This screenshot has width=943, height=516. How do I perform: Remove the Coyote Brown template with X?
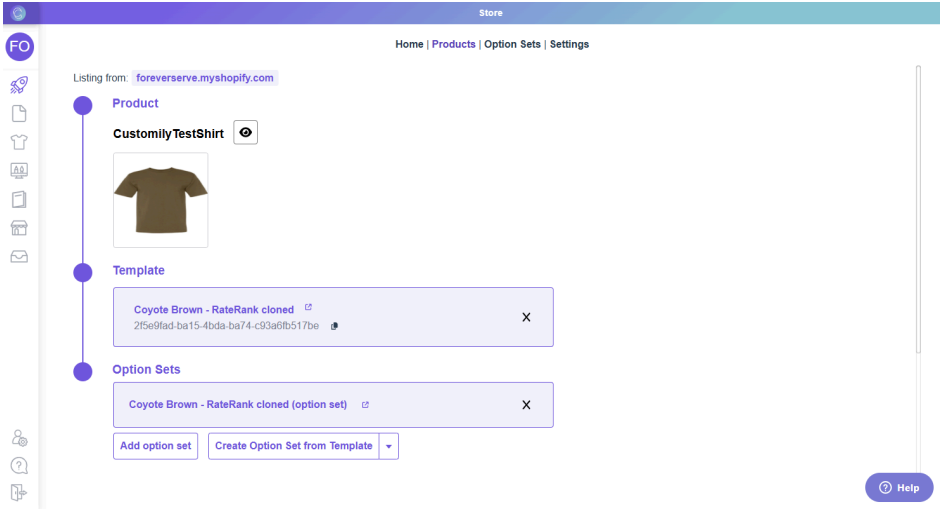tap(526, 317)
